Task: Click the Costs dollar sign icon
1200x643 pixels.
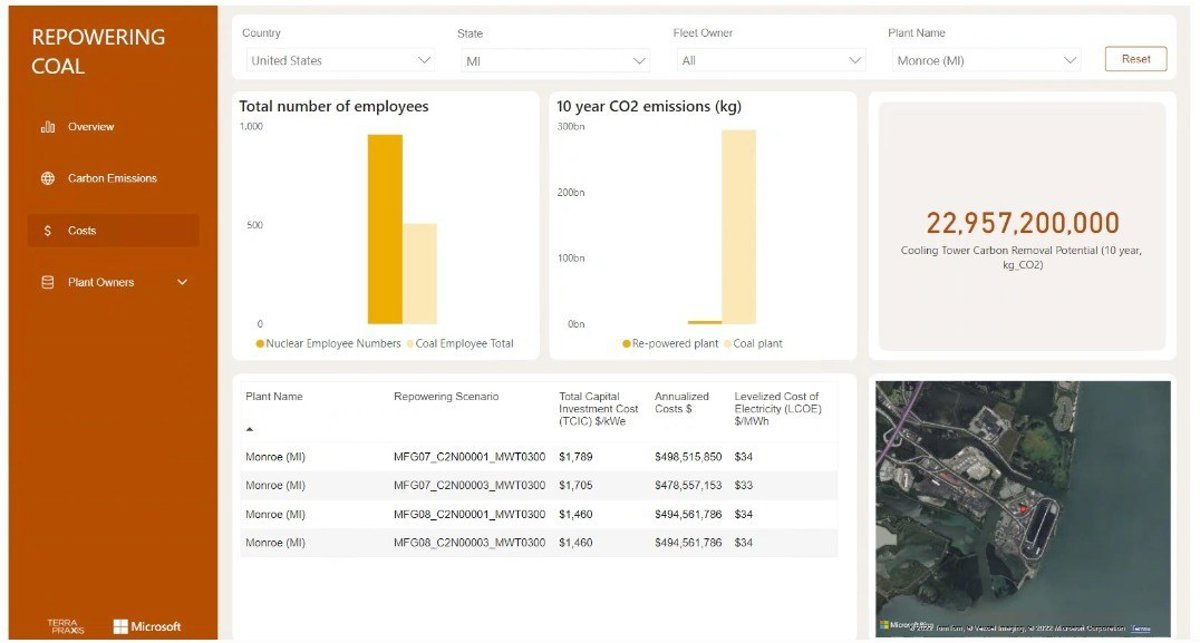Action: (x=47, y=231)
